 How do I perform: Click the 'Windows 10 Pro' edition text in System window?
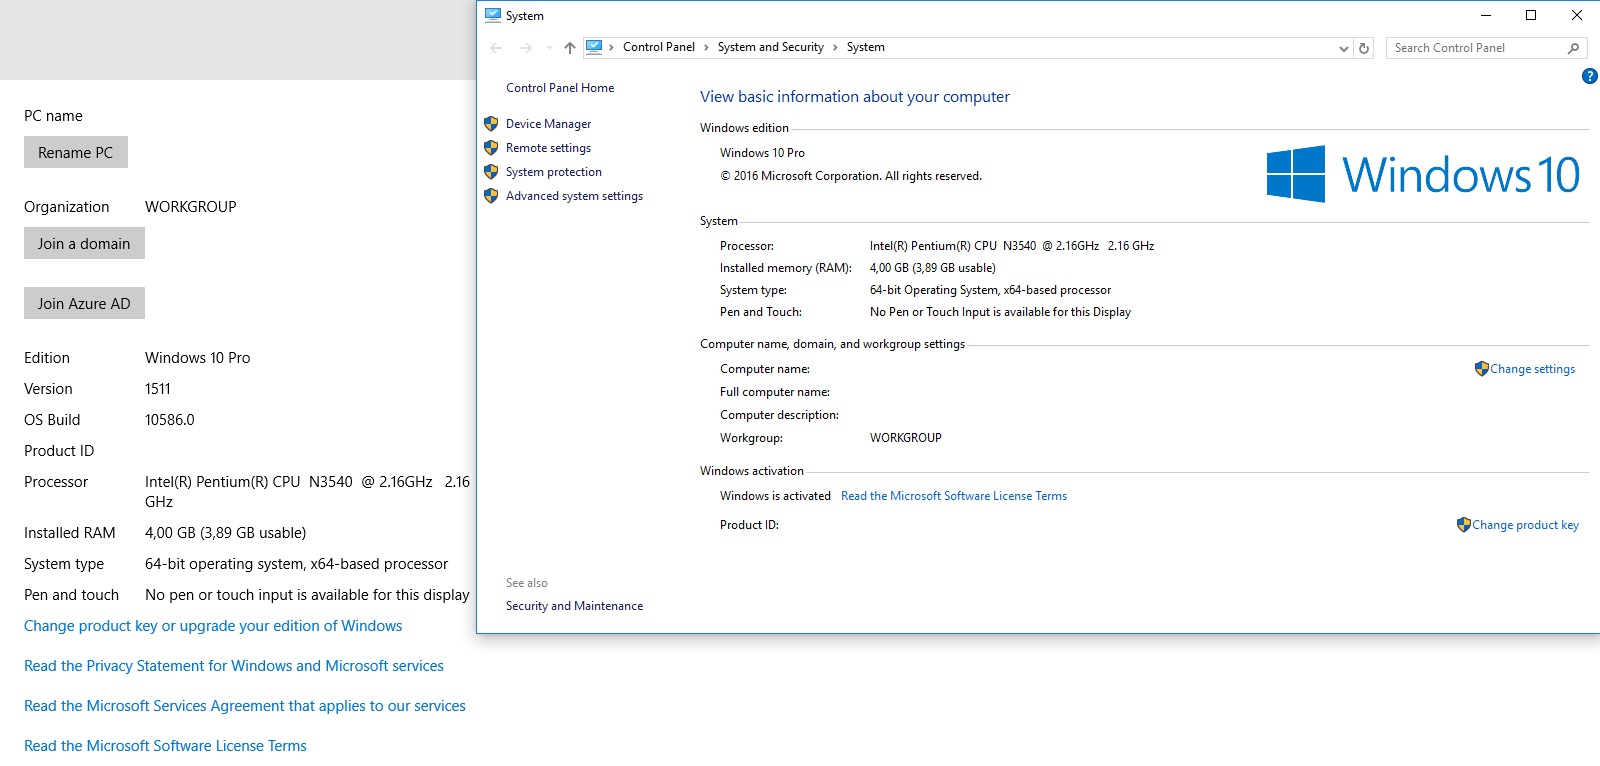click(762, 153)
